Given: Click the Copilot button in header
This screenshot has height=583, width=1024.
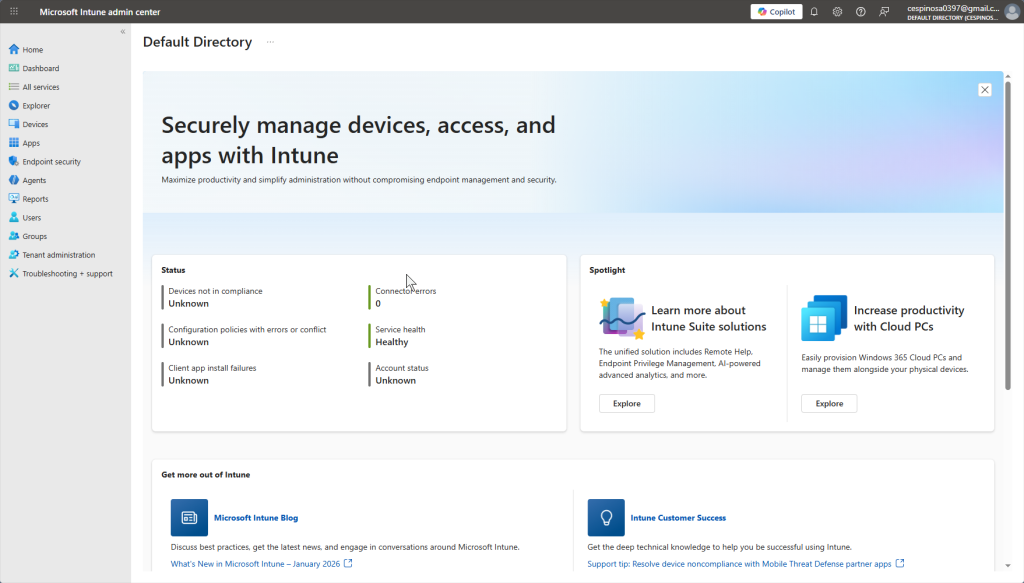Looking at the screenshot, I should (x=776, y=12).
